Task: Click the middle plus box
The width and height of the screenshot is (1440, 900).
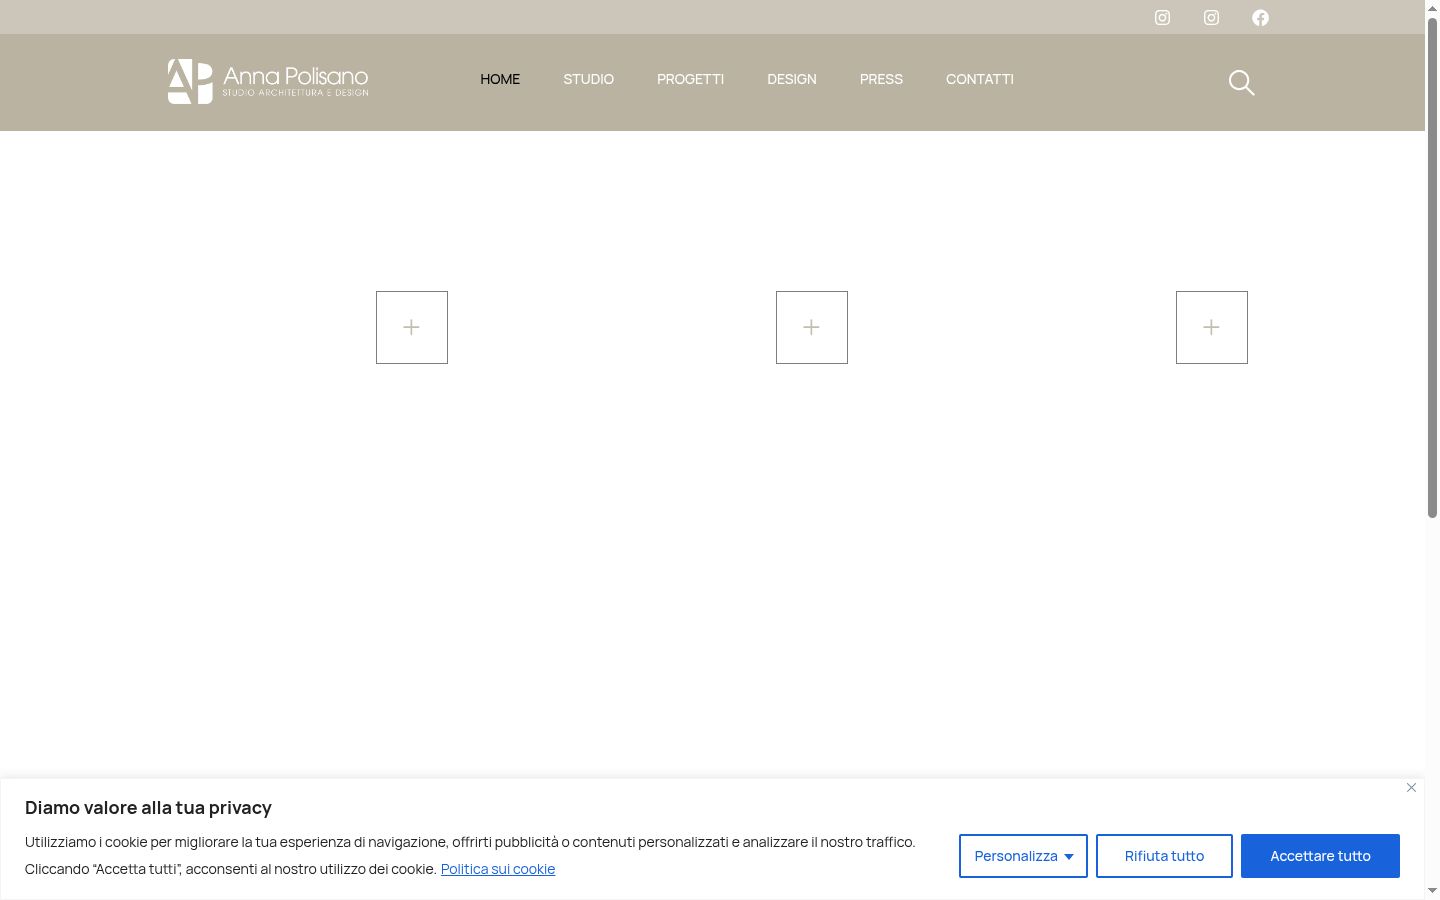Action: pyautogui.click(x=812, y=328)
